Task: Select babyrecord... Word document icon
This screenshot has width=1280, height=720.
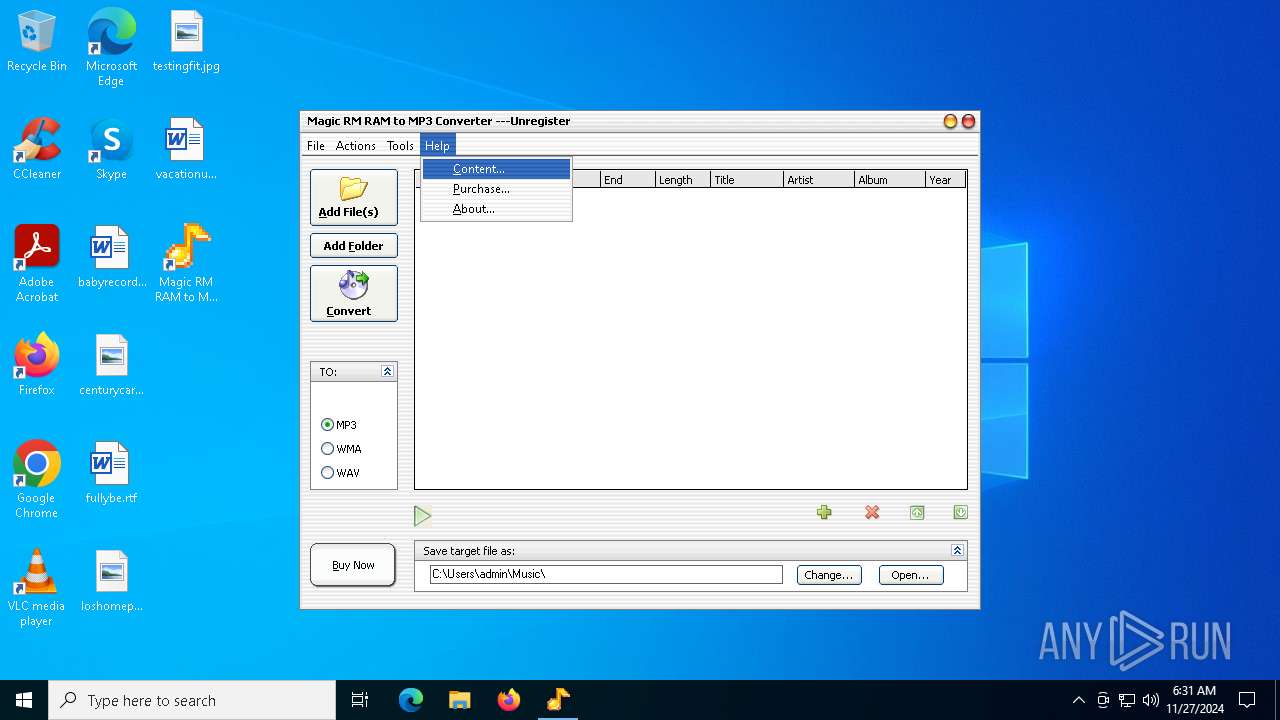Action: pos(111,258)
